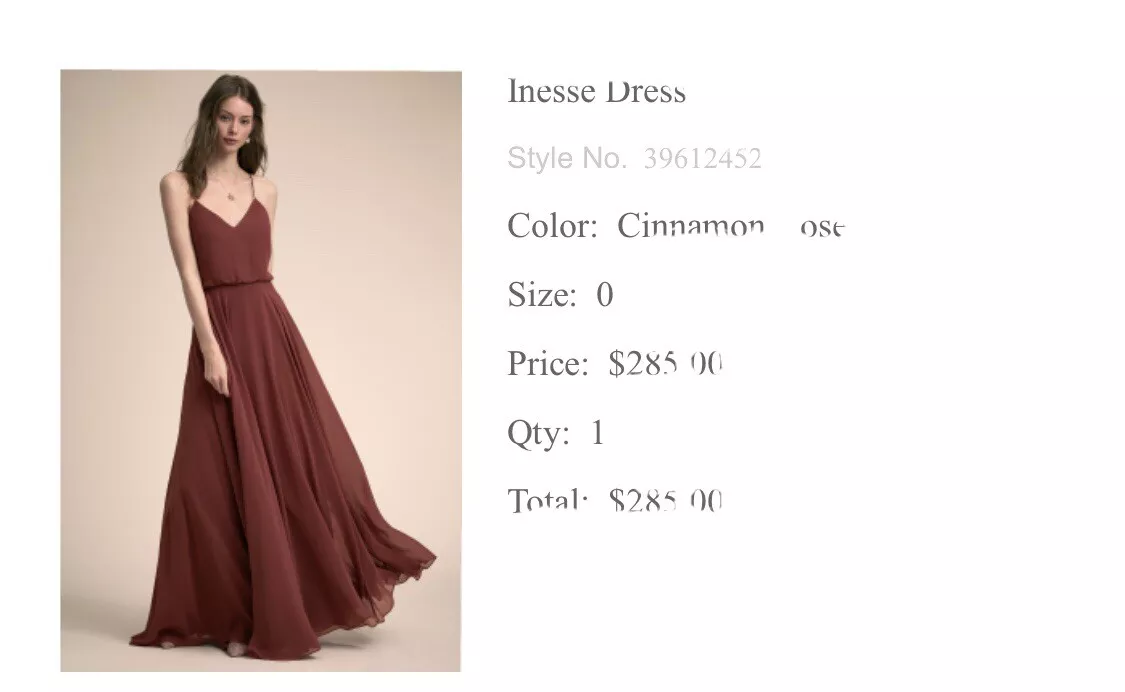Select the quantity value 1
The image size is (1125, 692).
598,433
